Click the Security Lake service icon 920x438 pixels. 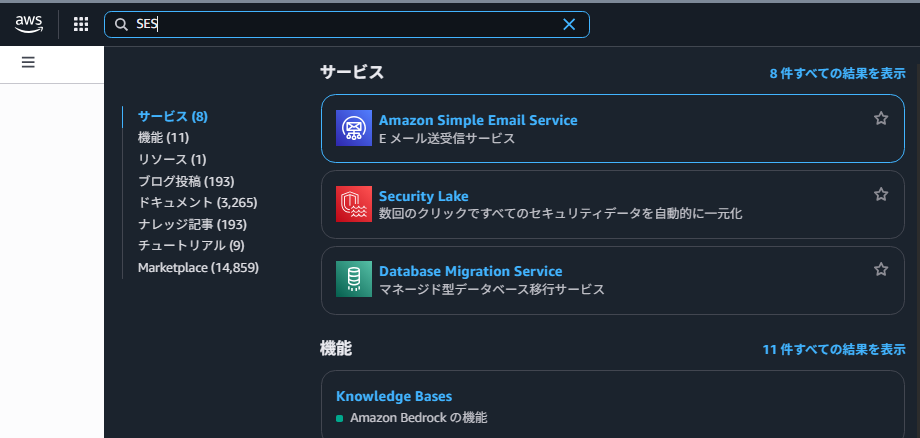coord(354,205)
